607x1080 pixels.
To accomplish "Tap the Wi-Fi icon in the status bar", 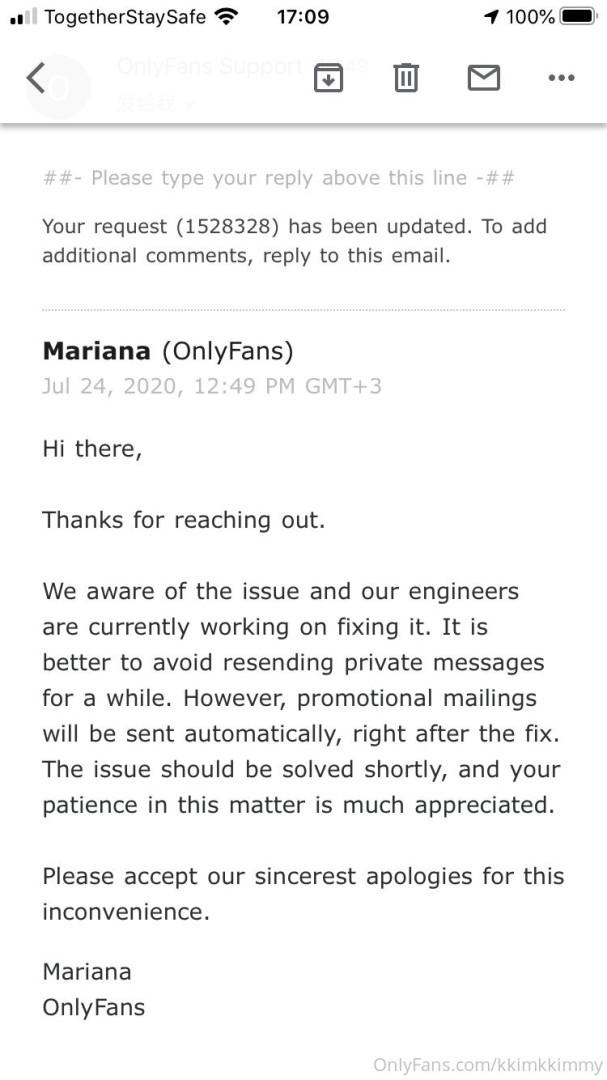I will tap(227, 17).
